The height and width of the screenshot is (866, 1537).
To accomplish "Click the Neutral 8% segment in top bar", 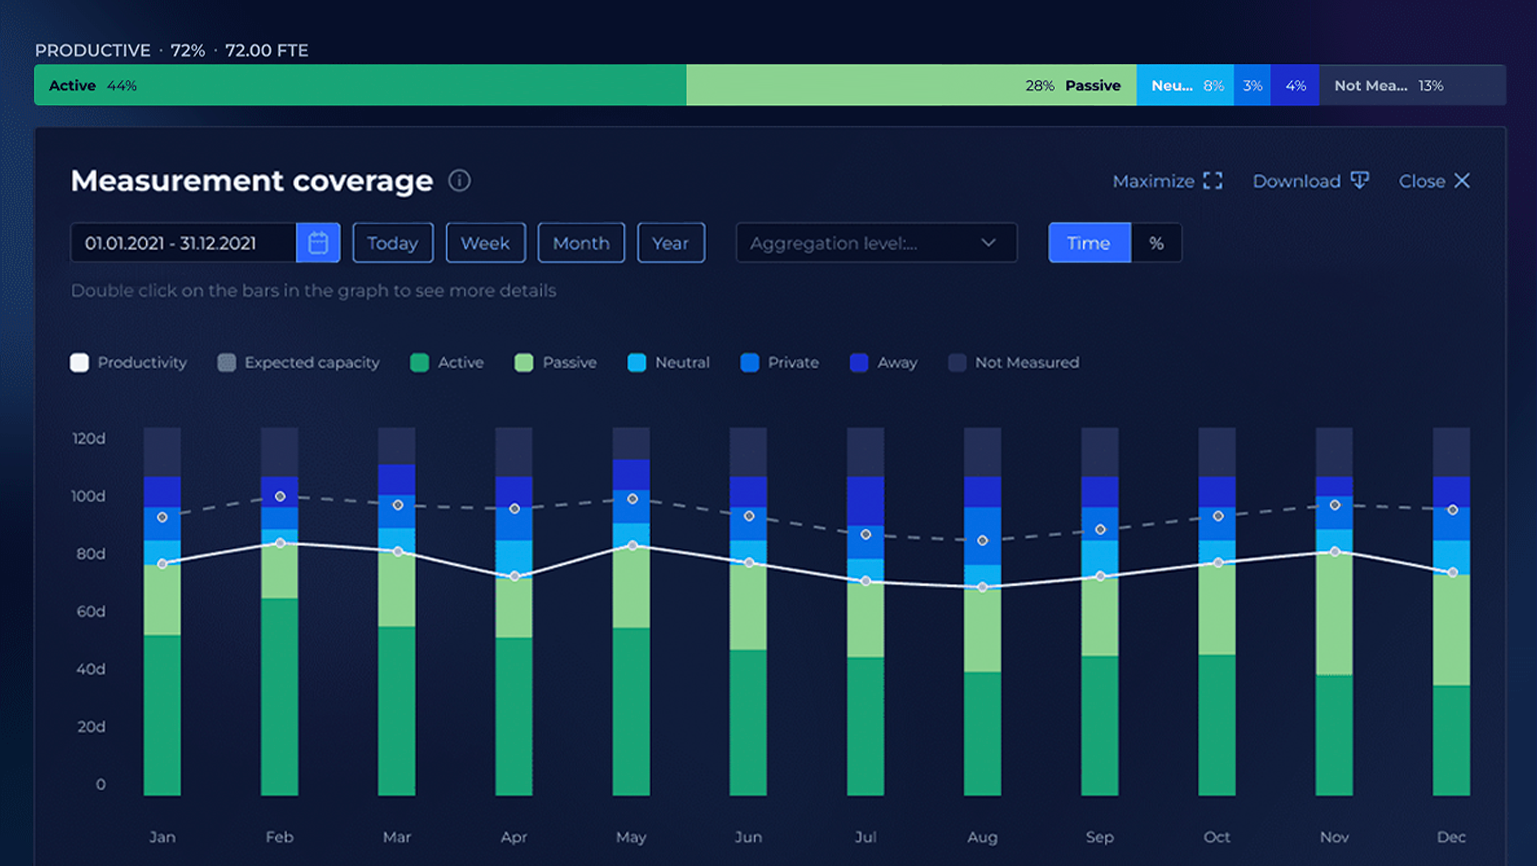I will tap(1185, 85).
